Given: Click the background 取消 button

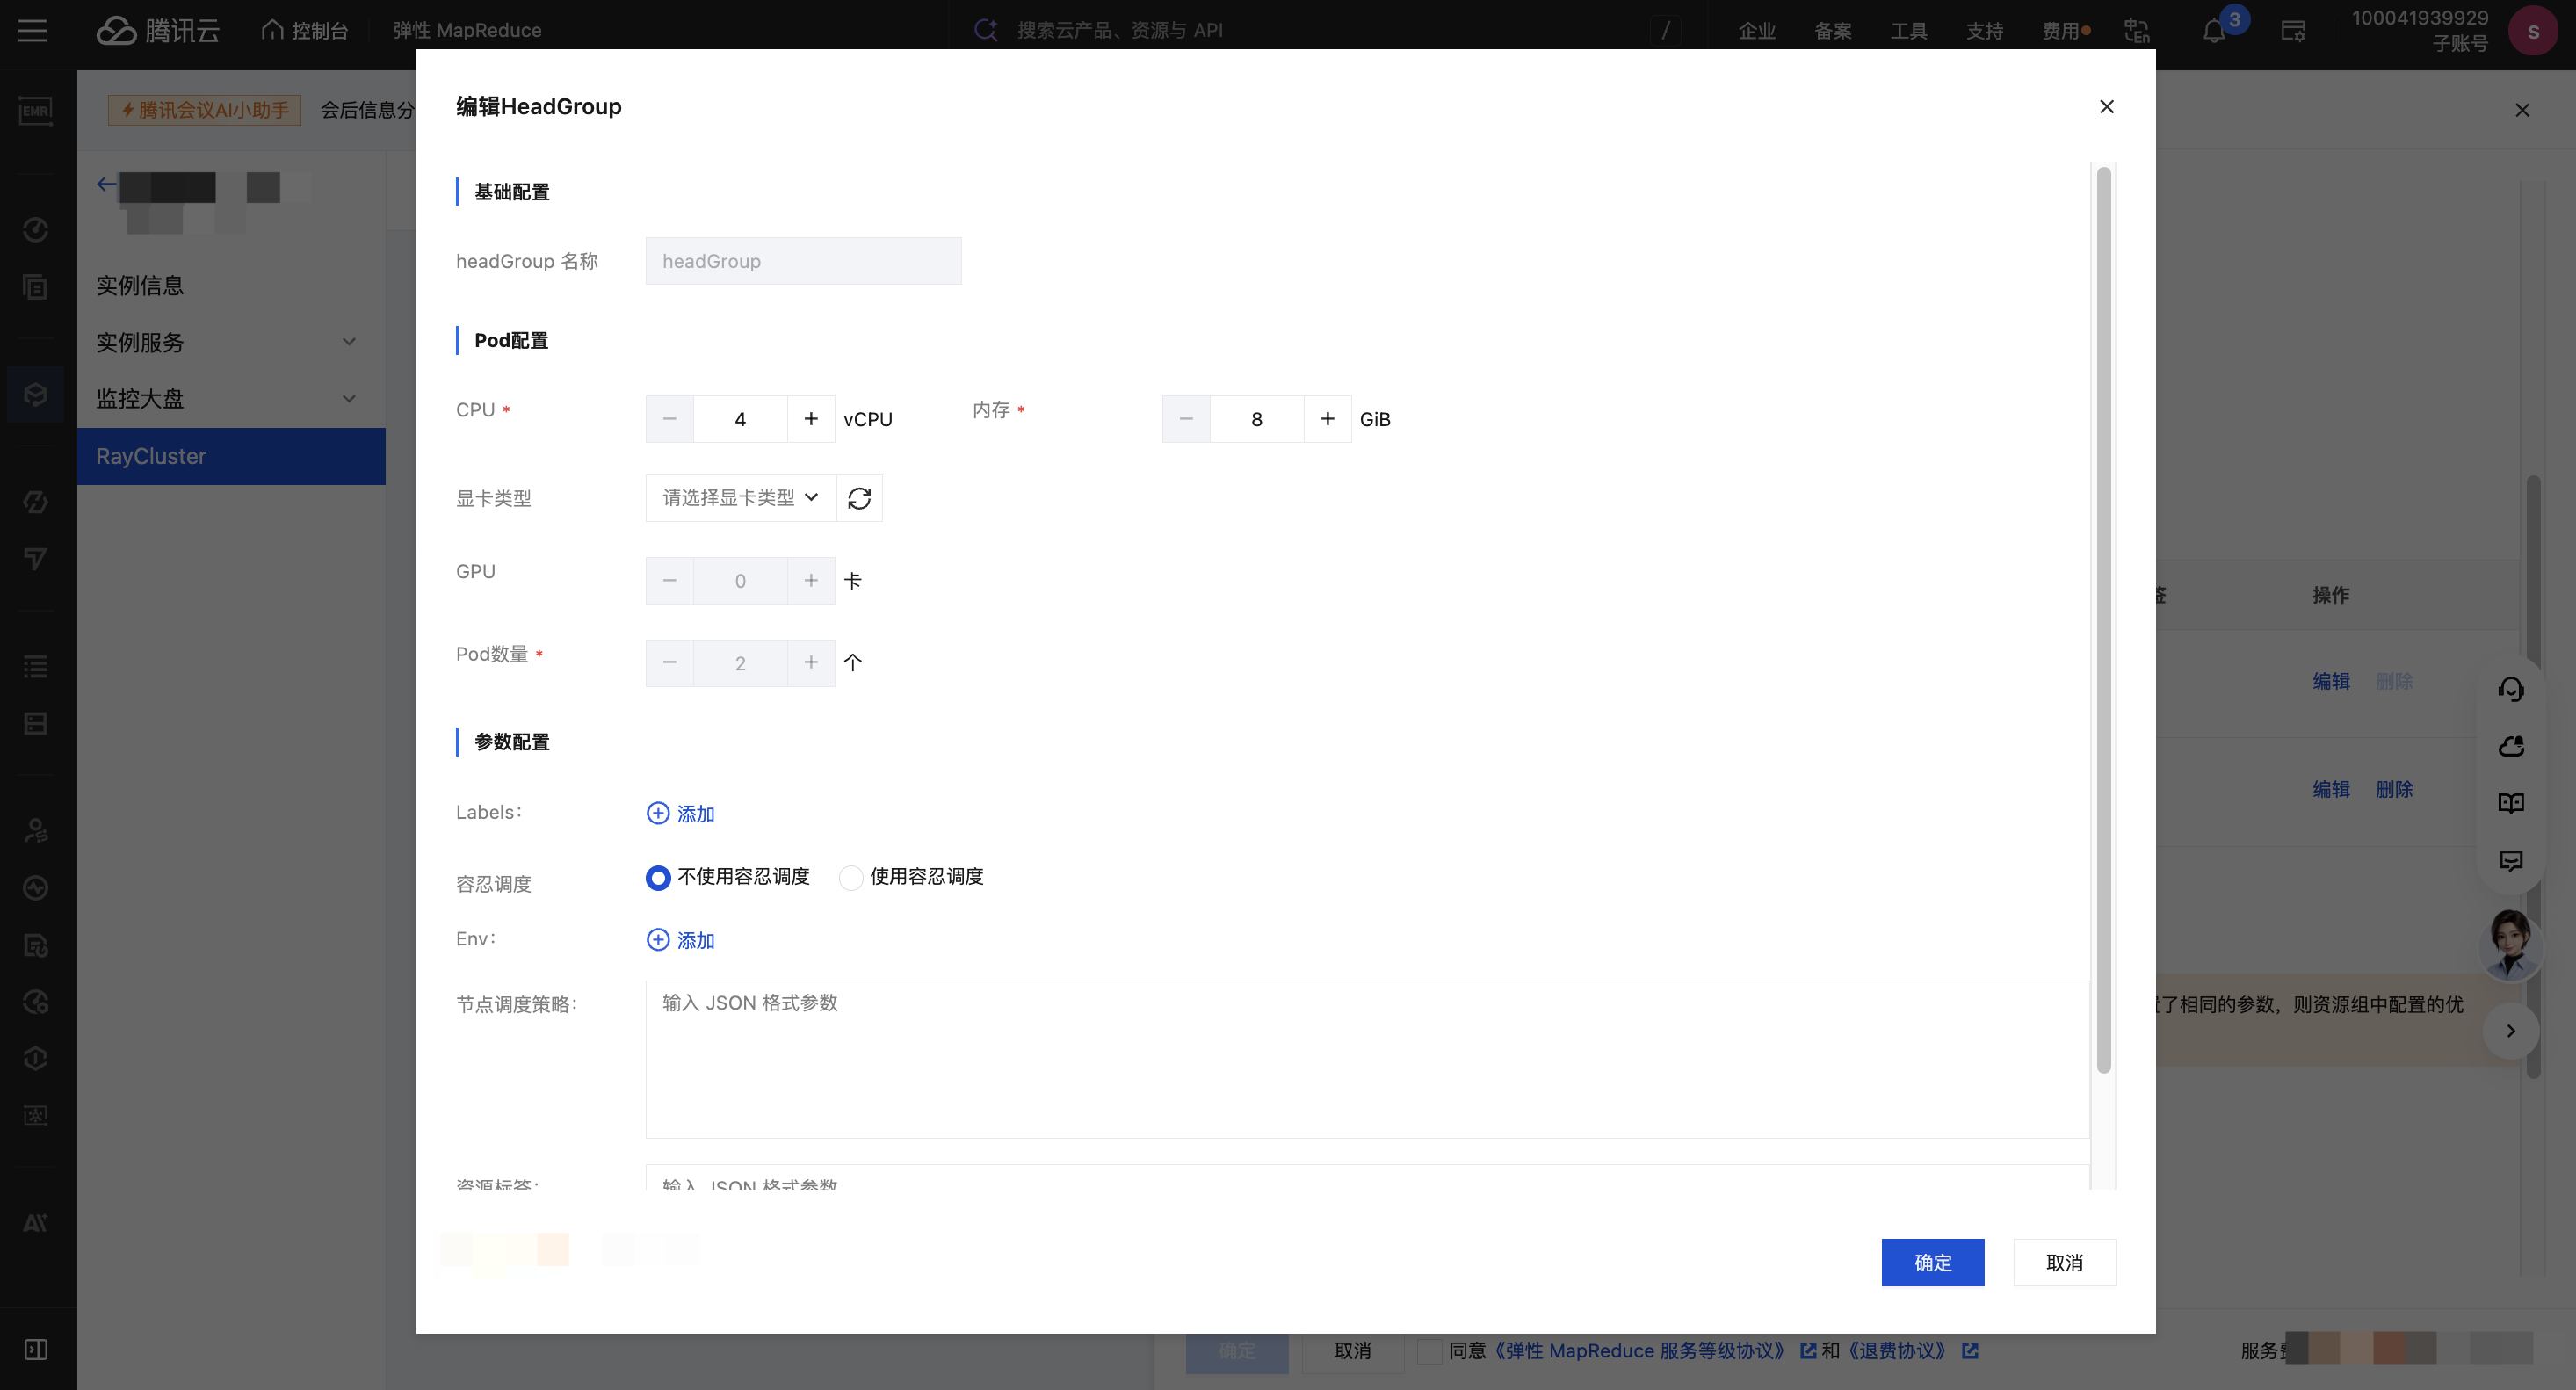Looking at the screenshot, I should click(x=1352, y=1351).
